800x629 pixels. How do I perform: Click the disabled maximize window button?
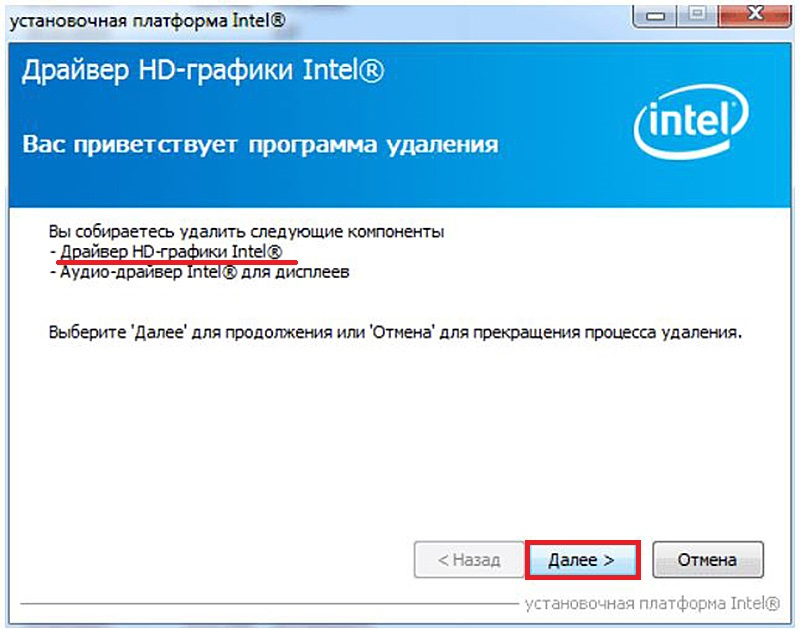697,15
